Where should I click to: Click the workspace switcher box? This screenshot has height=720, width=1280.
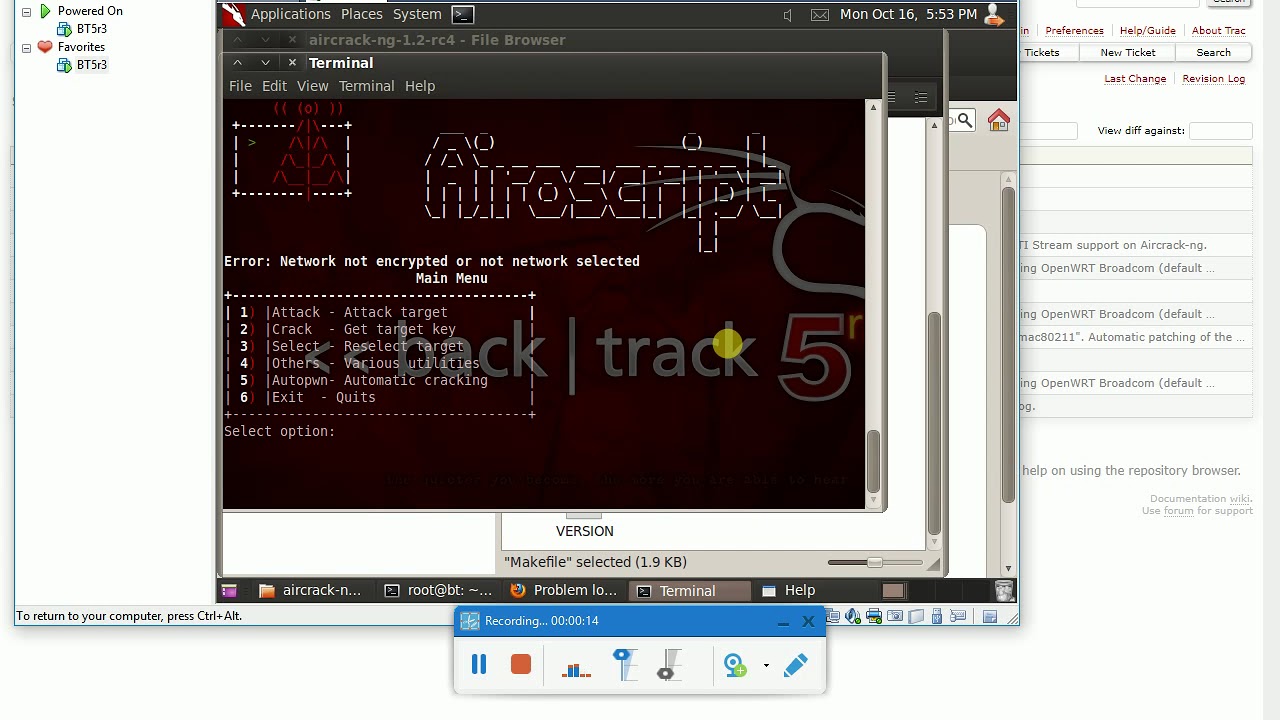pos(893,591)
